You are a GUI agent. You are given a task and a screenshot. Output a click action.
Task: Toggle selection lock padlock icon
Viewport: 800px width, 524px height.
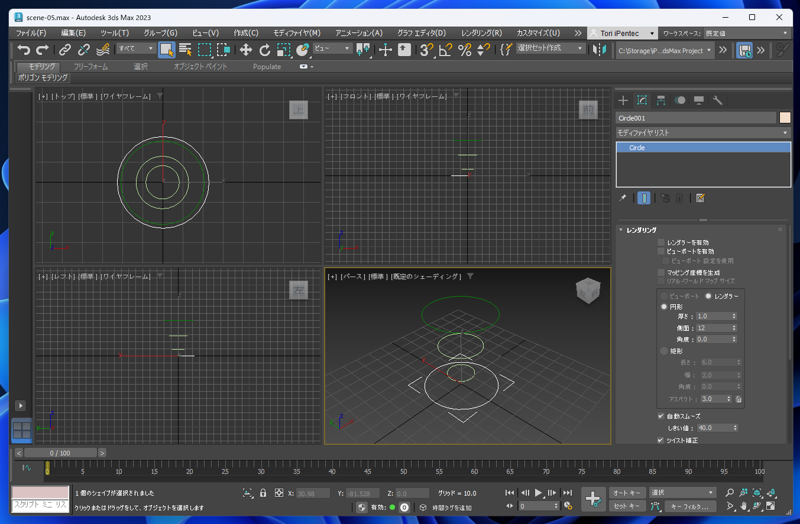coord(263,493)
